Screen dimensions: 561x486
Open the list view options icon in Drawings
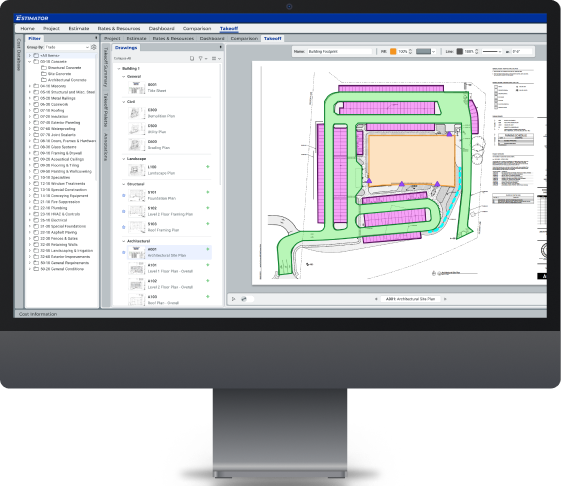pos(214,58)
